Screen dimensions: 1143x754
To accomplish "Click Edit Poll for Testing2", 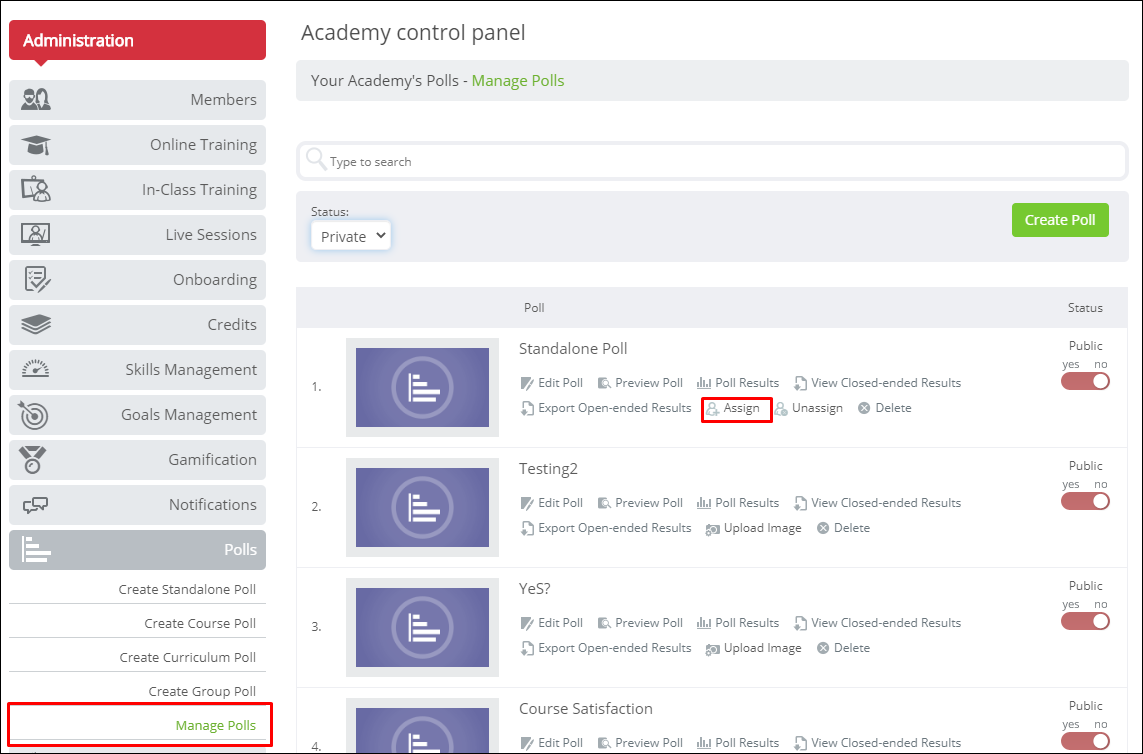I will (552, 503).
